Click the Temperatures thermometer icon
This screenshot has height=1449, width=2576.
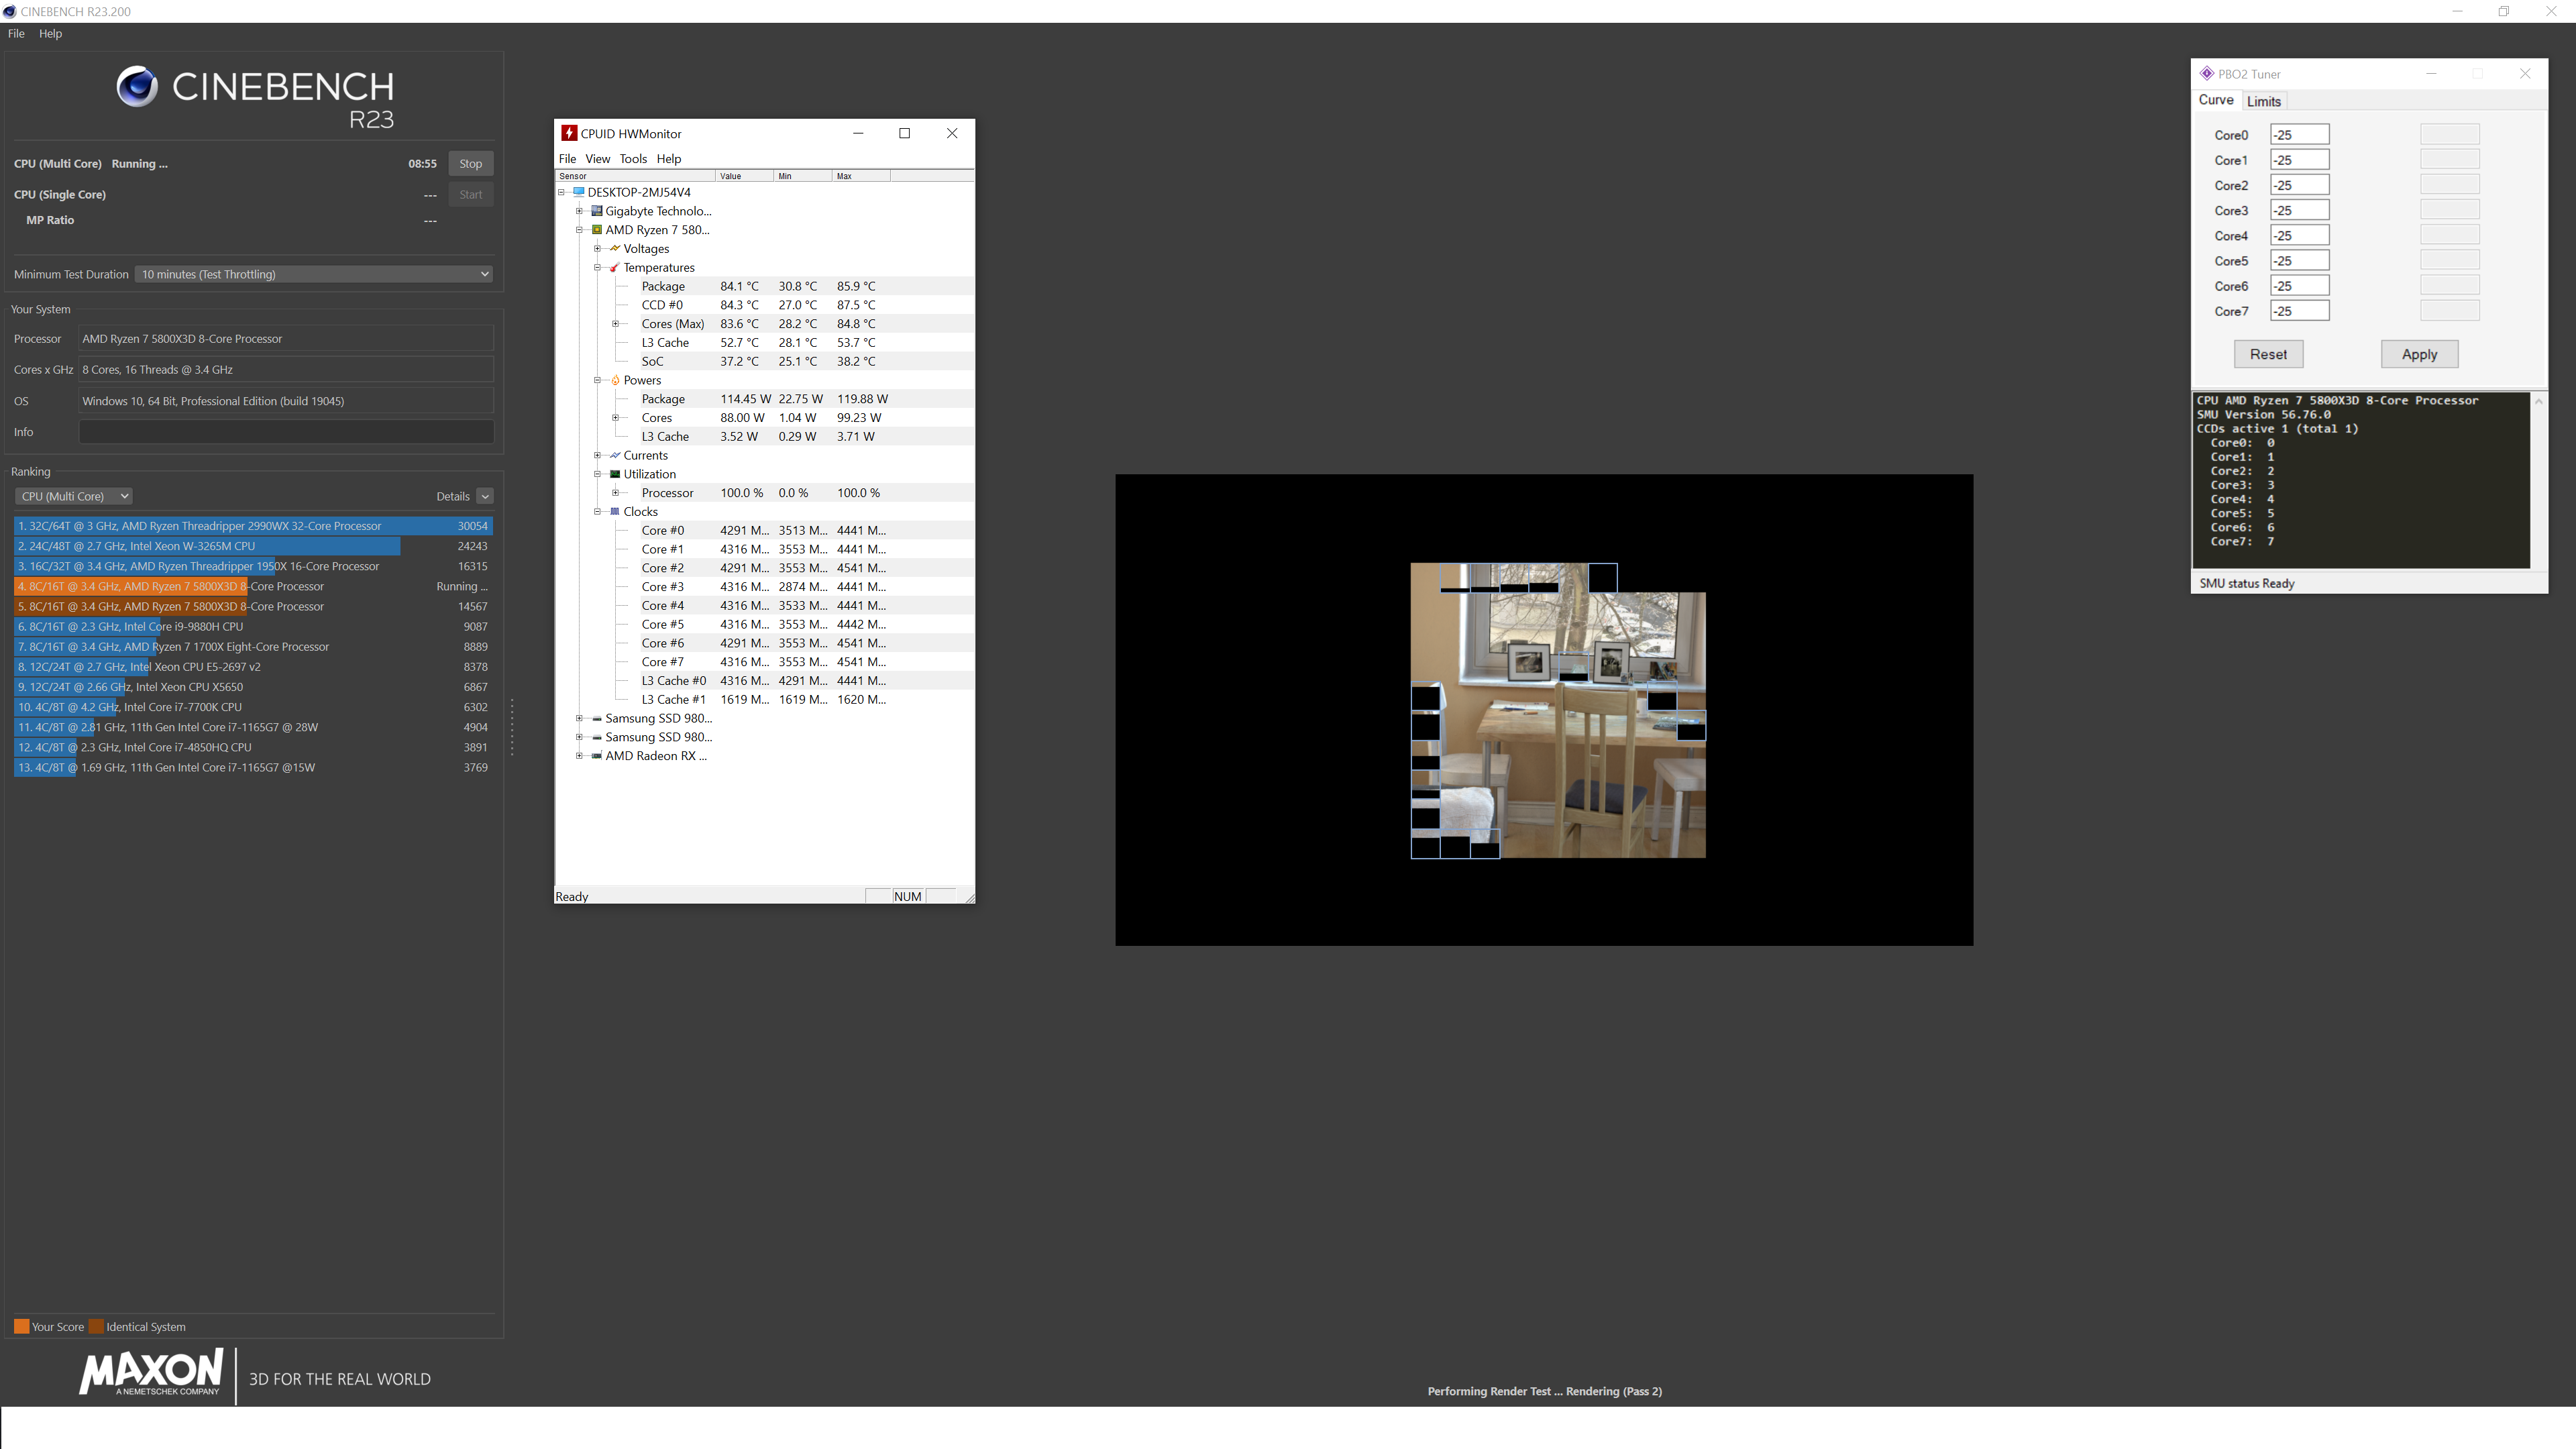[x=614, y=267]
